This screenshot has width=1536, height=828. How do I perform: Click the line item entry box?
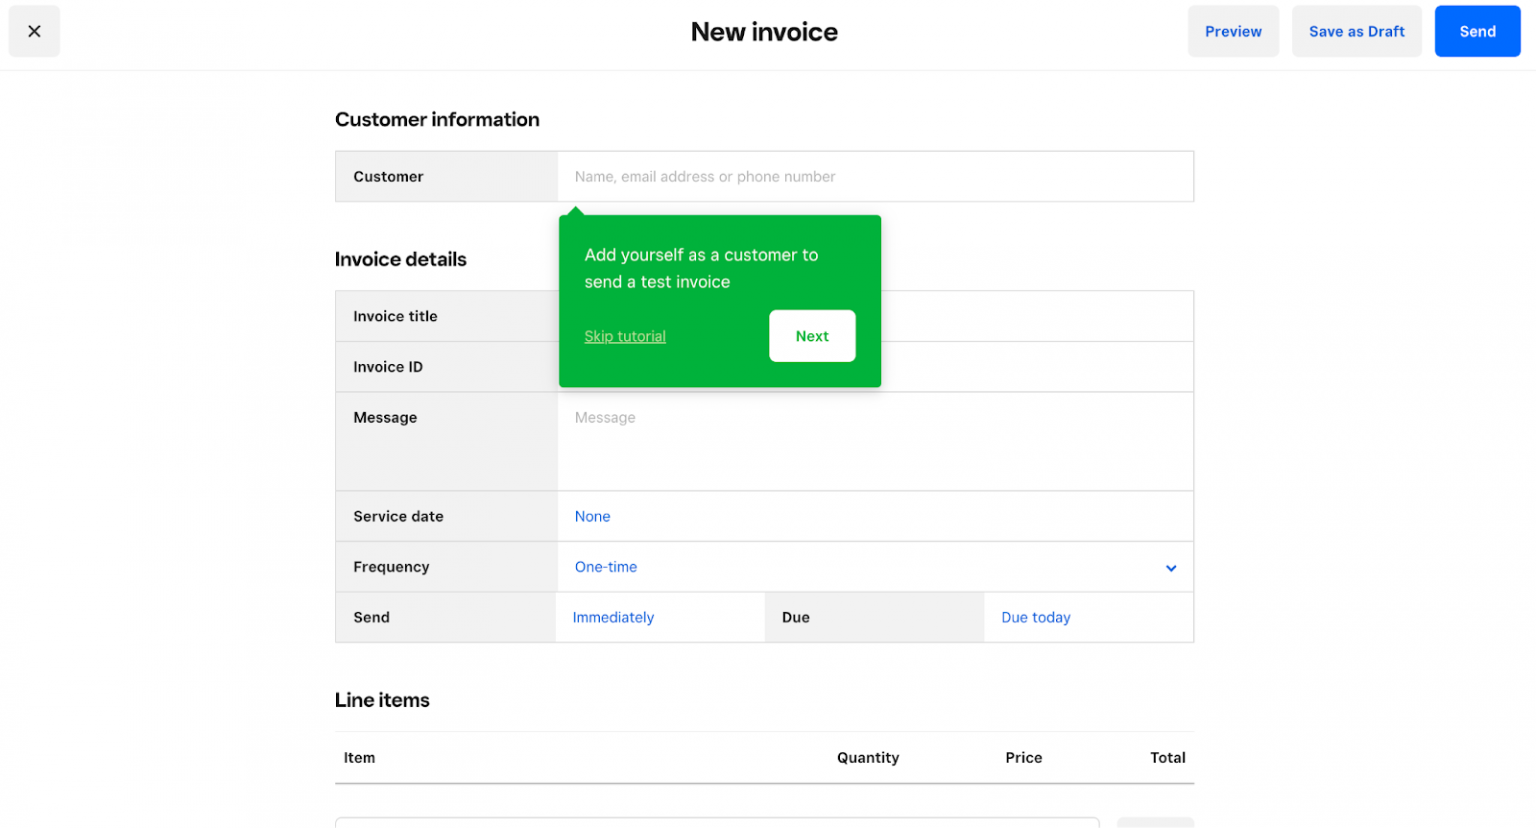click(x=716, y=822)
